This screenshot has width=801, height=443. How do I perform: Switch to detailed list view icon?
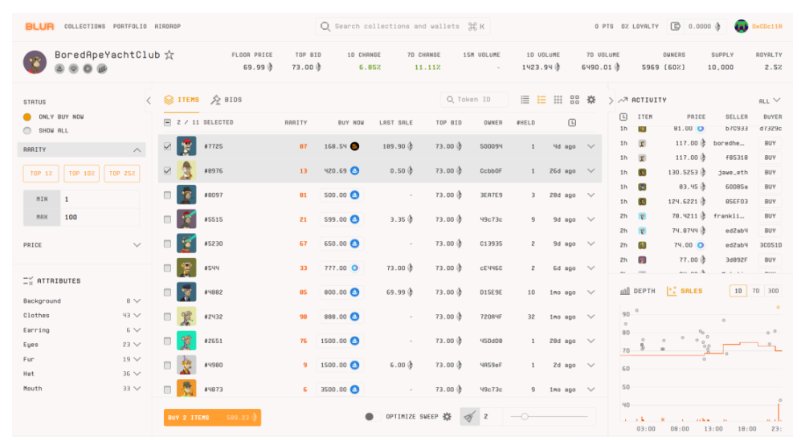(541, 100)
